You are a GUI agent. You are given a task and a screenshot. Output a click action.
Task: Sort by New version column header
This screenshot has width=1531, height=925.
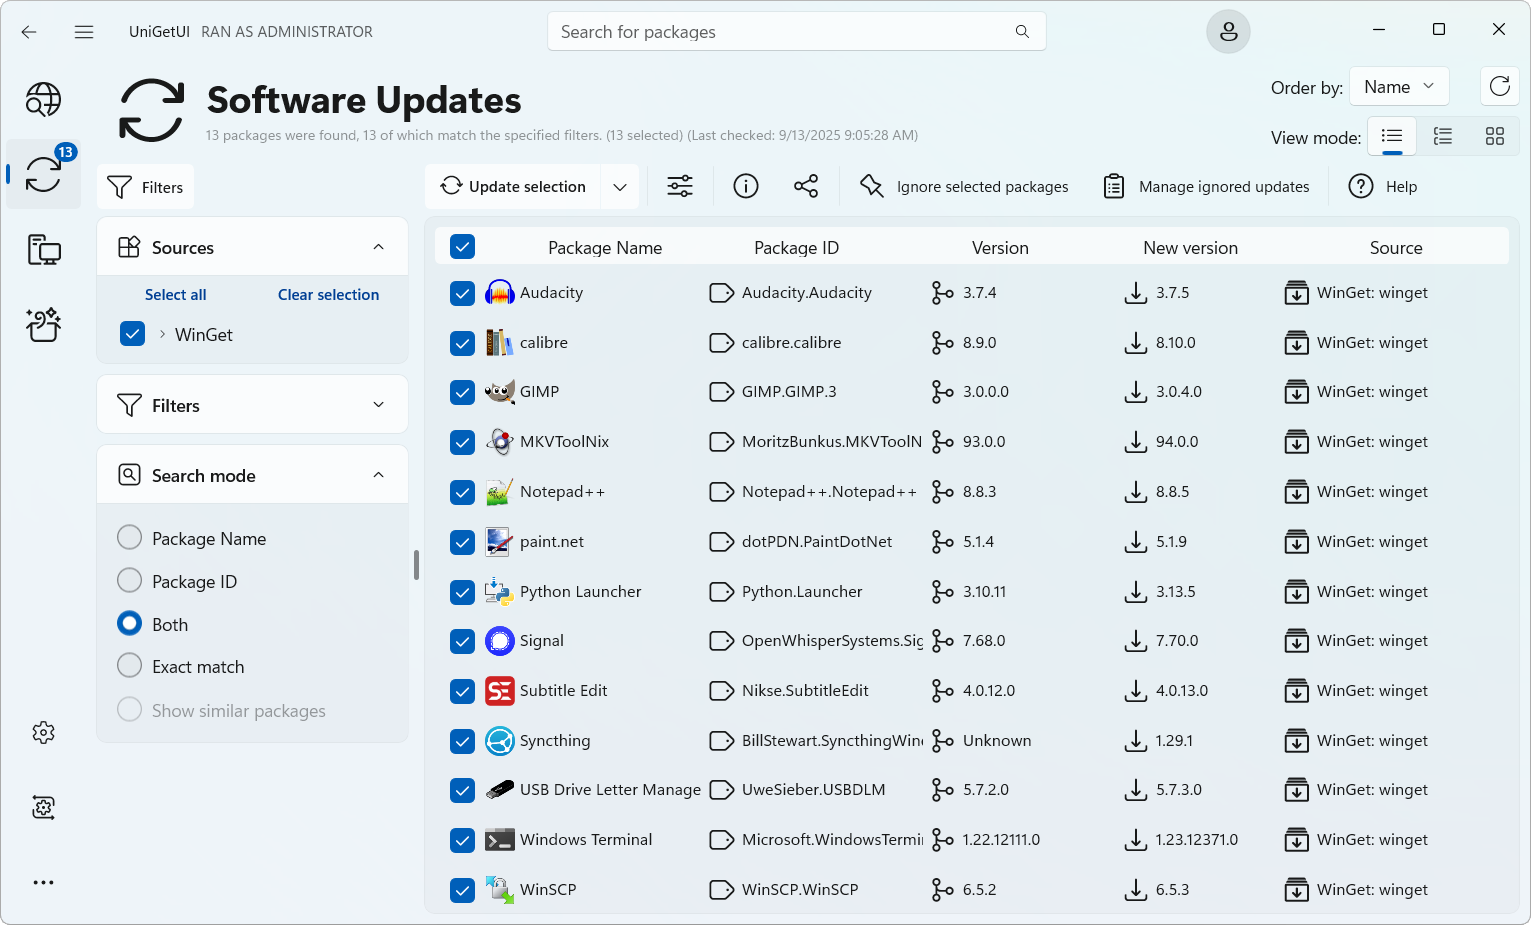(x=1190, y=248)
